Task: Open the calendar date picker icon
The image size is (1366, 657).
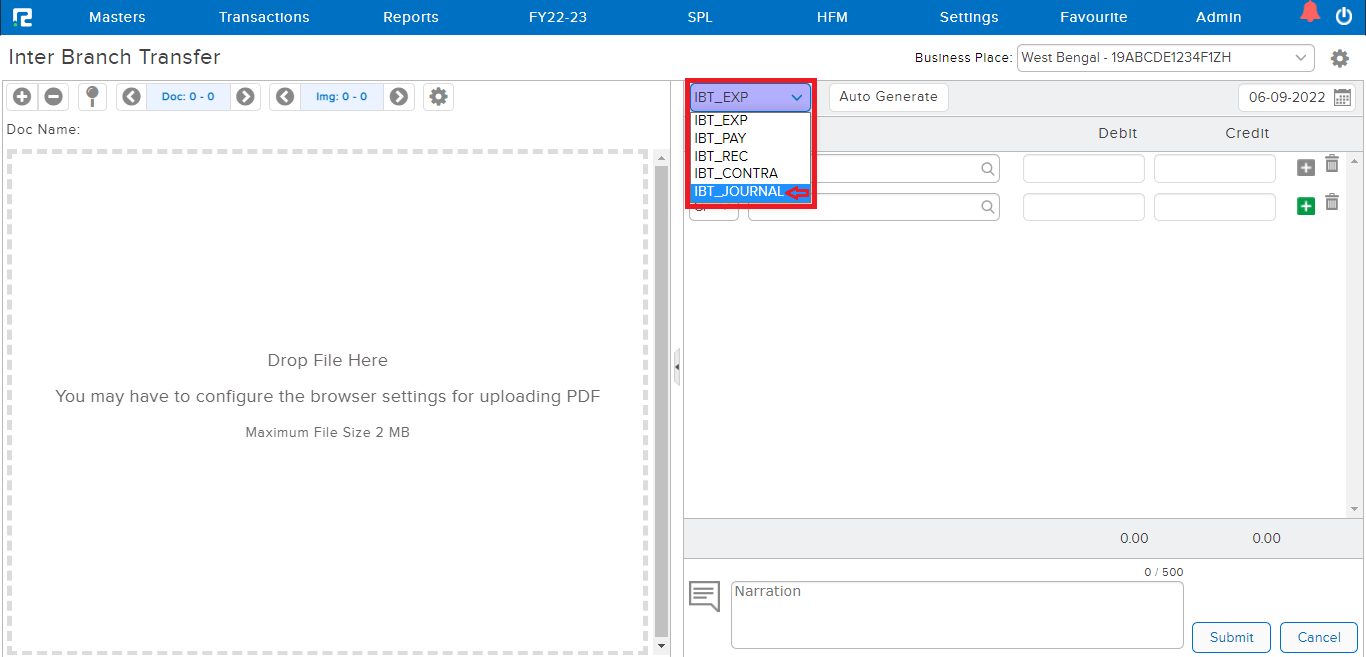Action: click(1343, 98)
